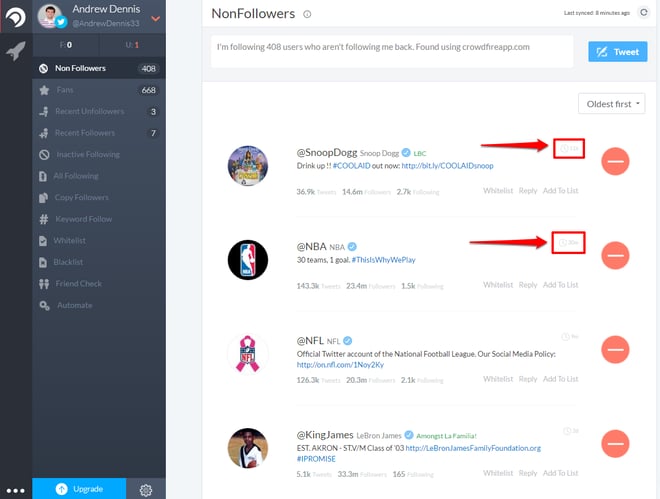
Task: Open the settings gear icon
Action: point(146,490)
